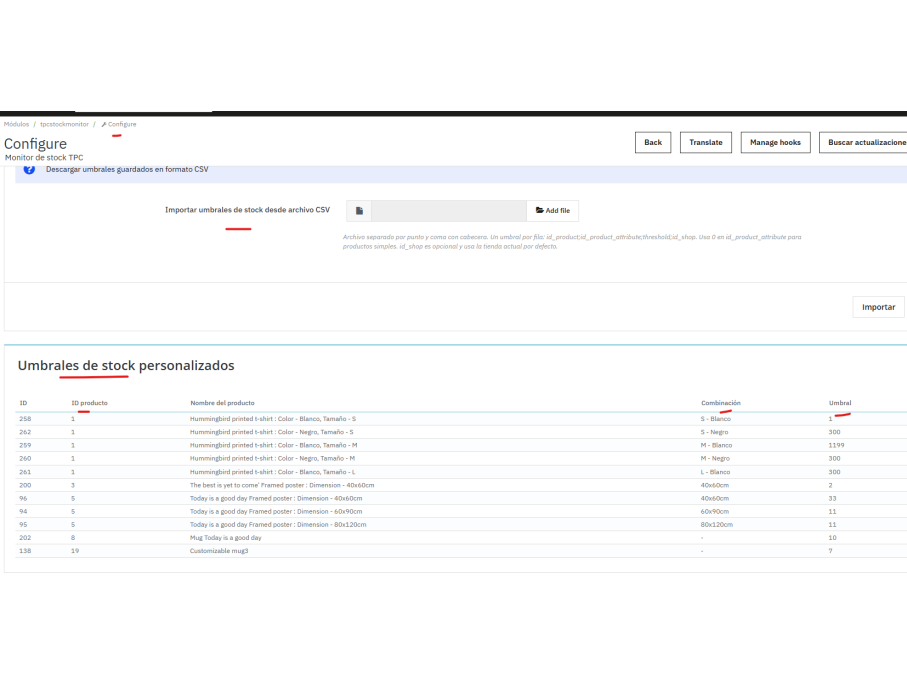Click 'Importar umbrales de stock desde archivo CSV' label

[x=247, y=210]
